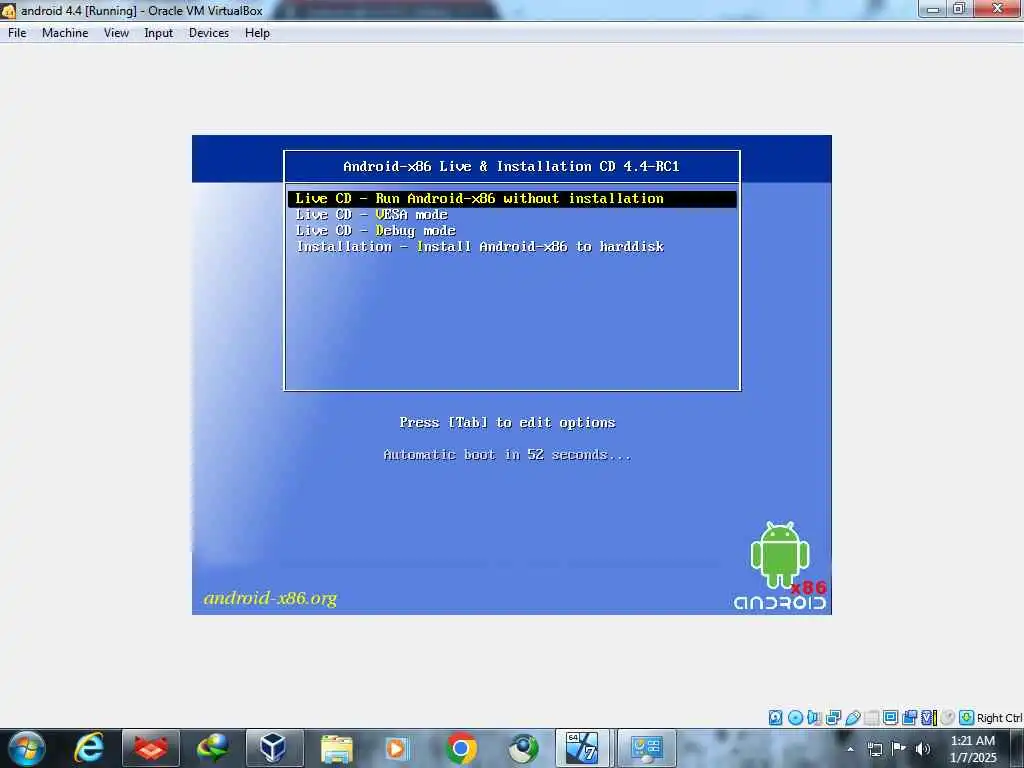Click the greyed-out mouse integration icon

pyautogui.click(x=948, y=718)
